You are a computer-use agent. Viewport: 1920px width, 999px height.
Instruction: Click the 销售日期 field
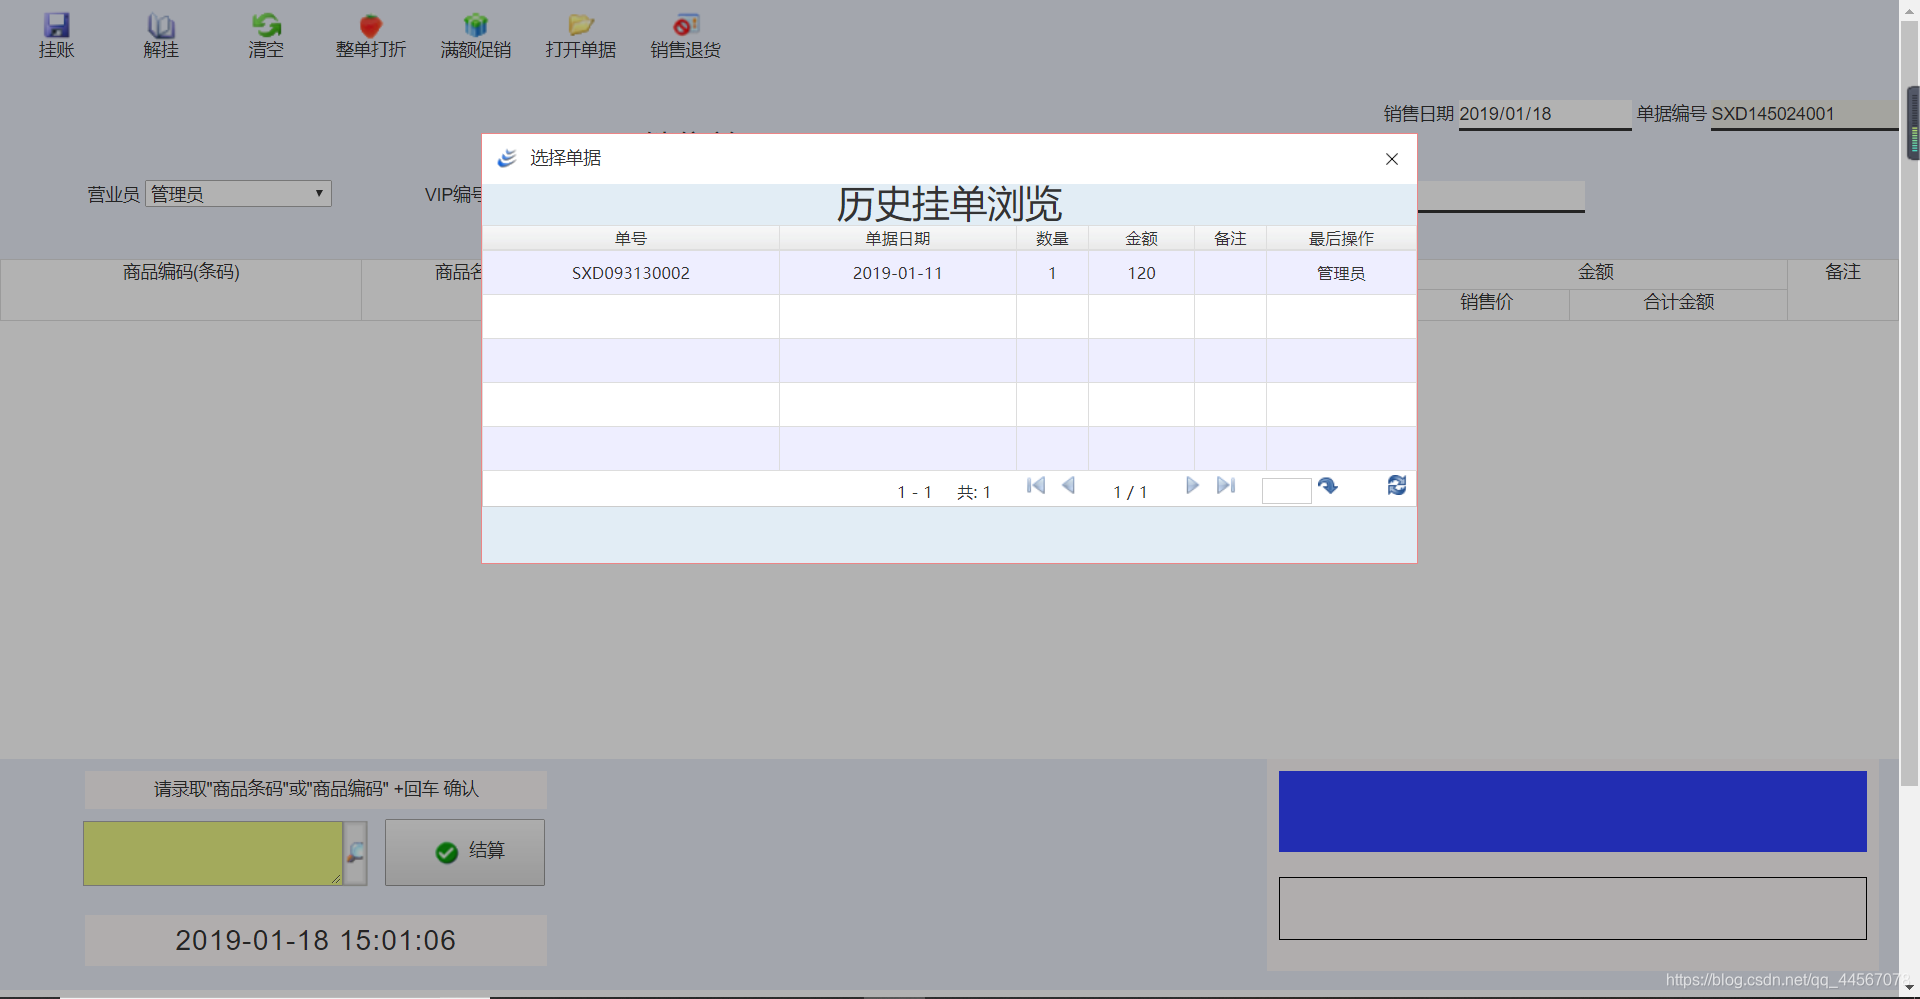click(x=1544, y=114)
